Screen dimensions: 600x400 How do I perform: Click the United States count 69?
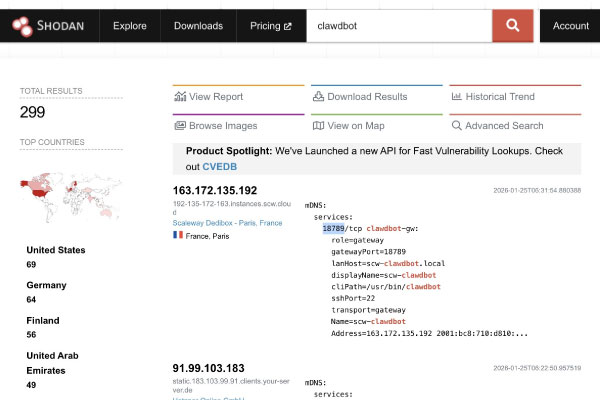pyautogui.click(x=31, y=264)
